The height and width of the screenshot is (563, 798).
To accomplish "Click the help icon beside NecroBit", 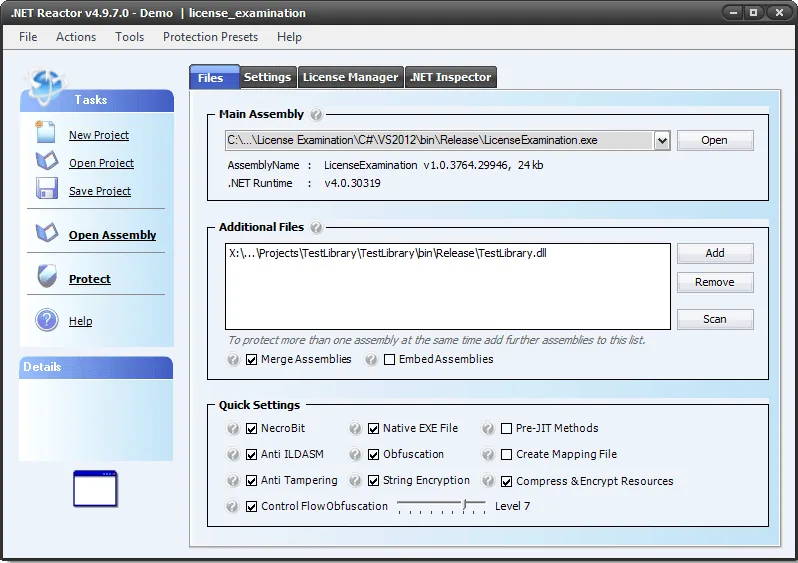I will [233, 429].
